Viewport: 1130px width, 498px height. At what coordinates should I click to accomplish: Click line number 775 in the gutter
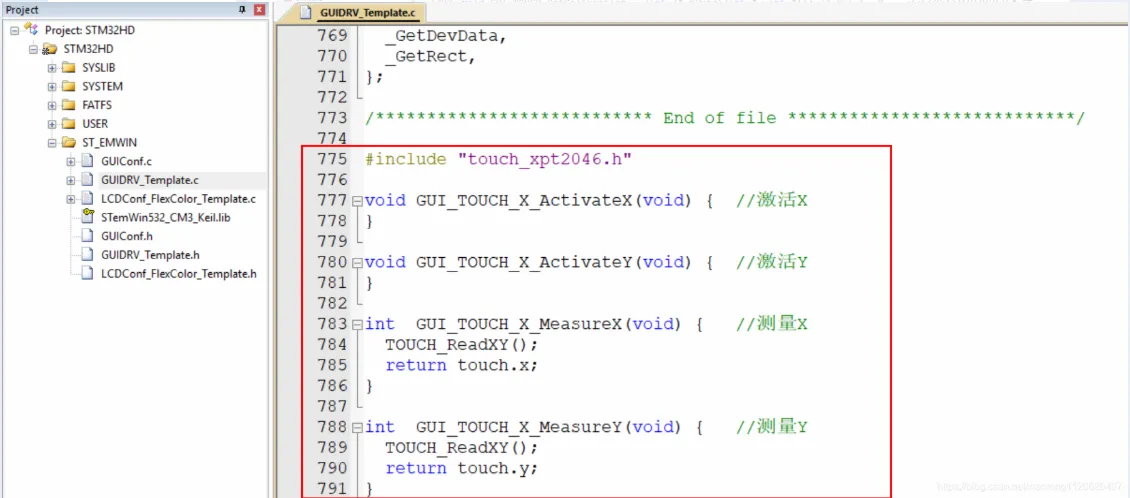pos(332,159)
